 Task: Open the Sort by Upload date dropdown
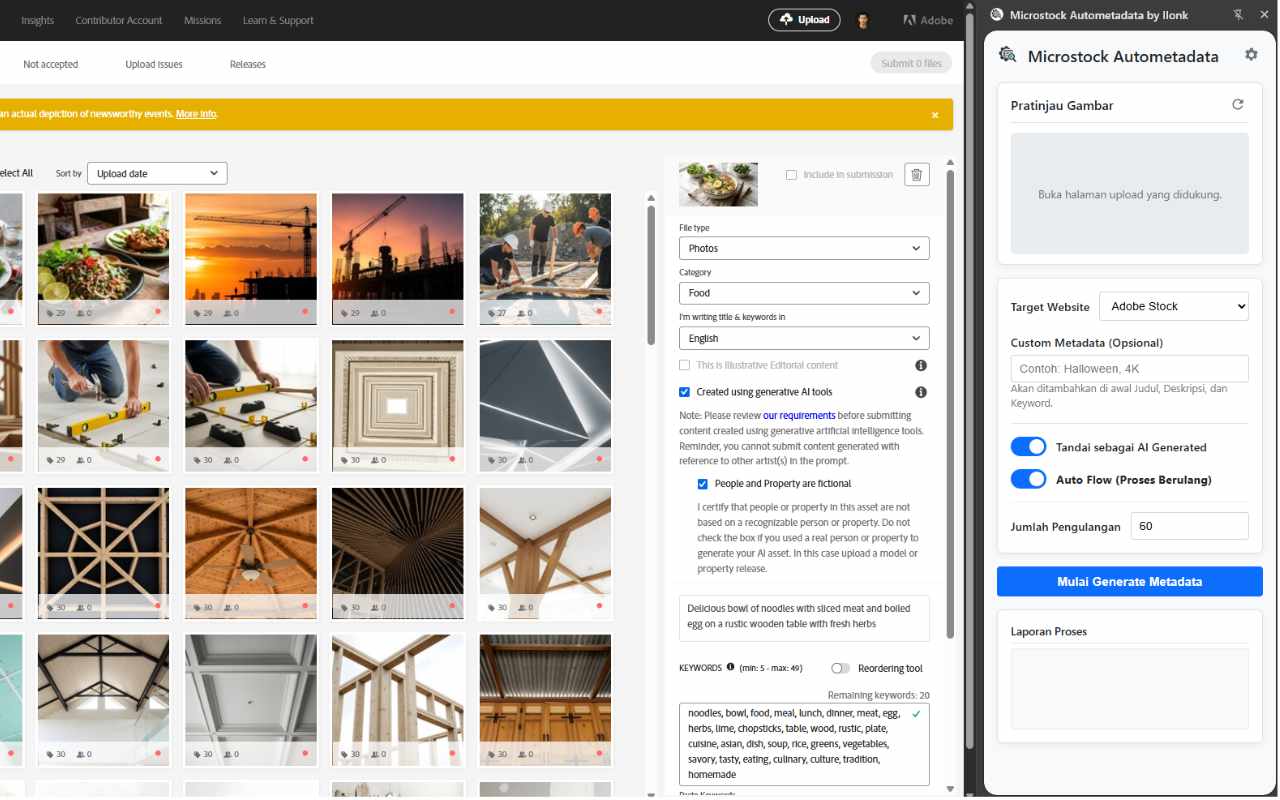tap(157, 173)
